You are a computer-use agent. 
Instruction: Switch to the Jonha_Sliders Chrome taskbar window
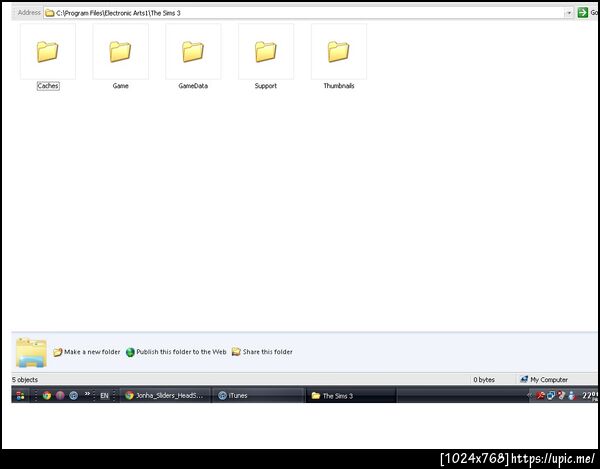point(165,396)
